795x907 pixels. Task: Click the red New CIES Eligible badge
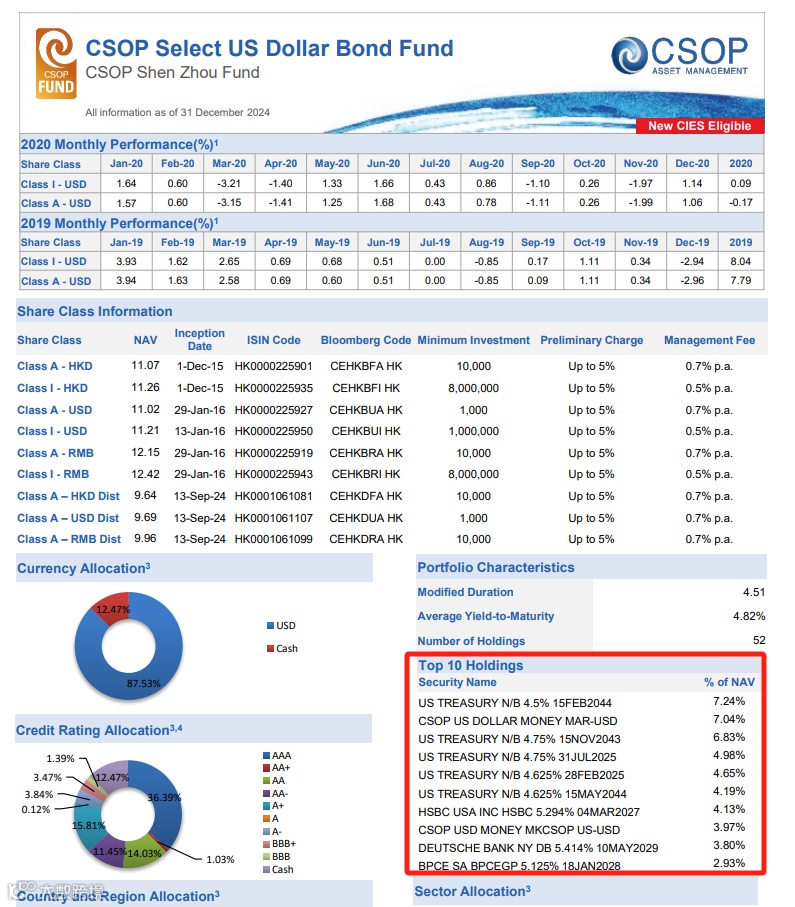700,126
